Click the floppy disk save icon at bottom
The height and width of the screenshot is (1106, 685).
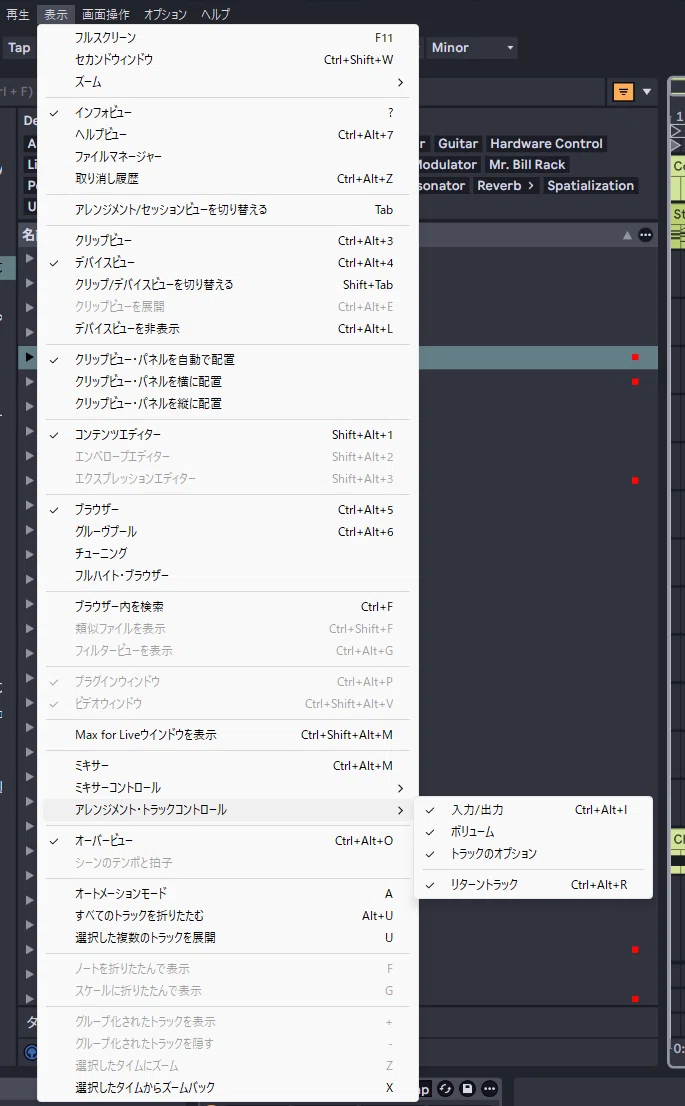(467, 1088)
